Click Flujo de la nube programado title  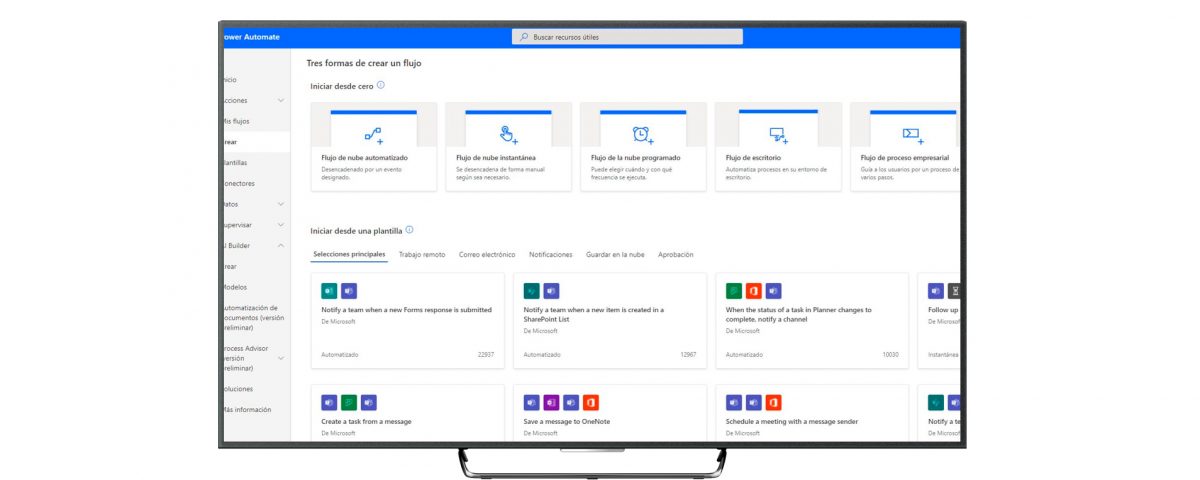click(x=635, y=158)
